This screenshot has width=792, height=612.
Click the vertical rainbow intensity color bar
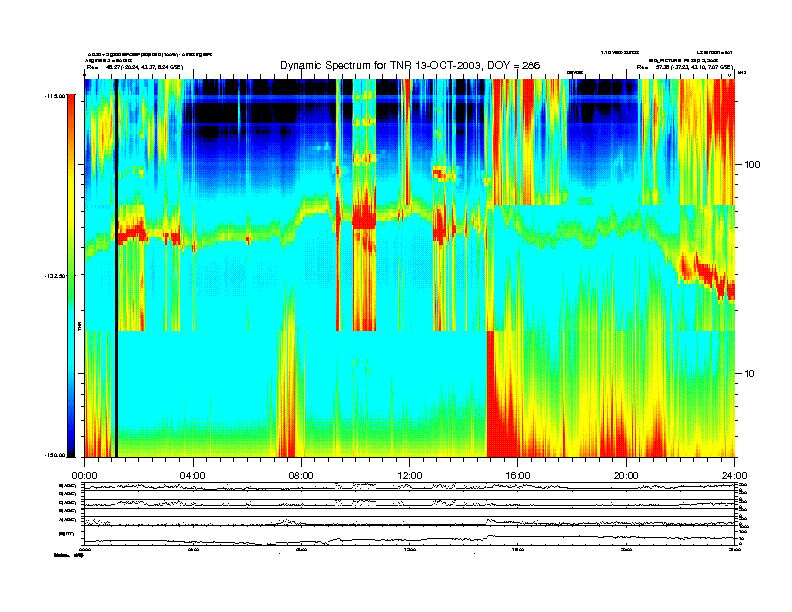(x=71, y=275)
